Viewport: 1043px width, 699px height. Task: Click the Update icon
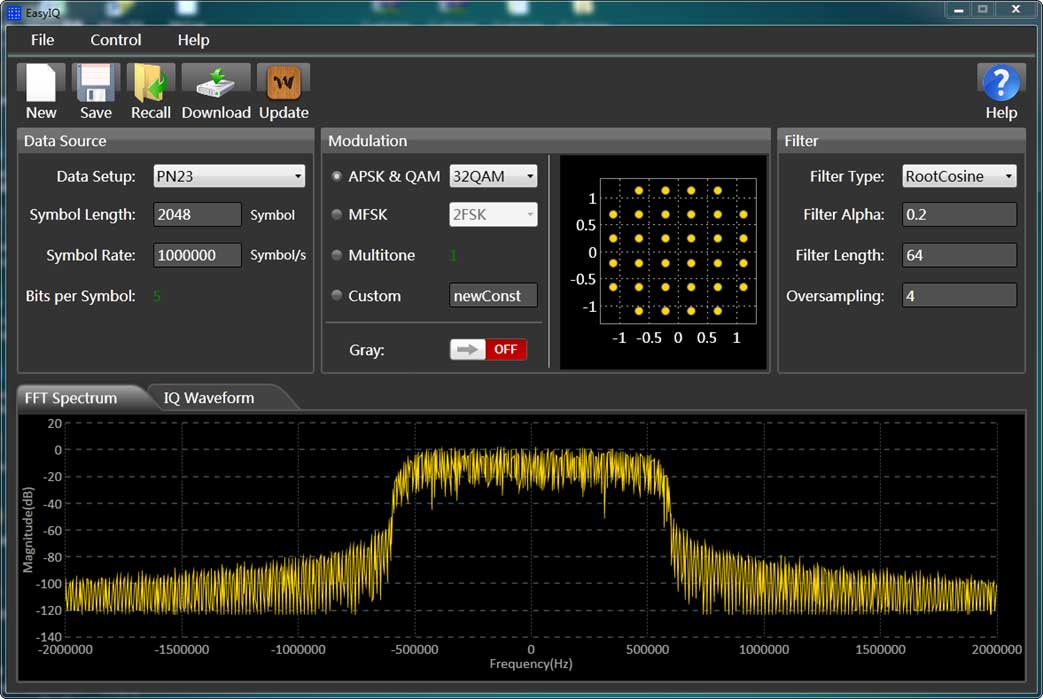(x=283, y=83)
